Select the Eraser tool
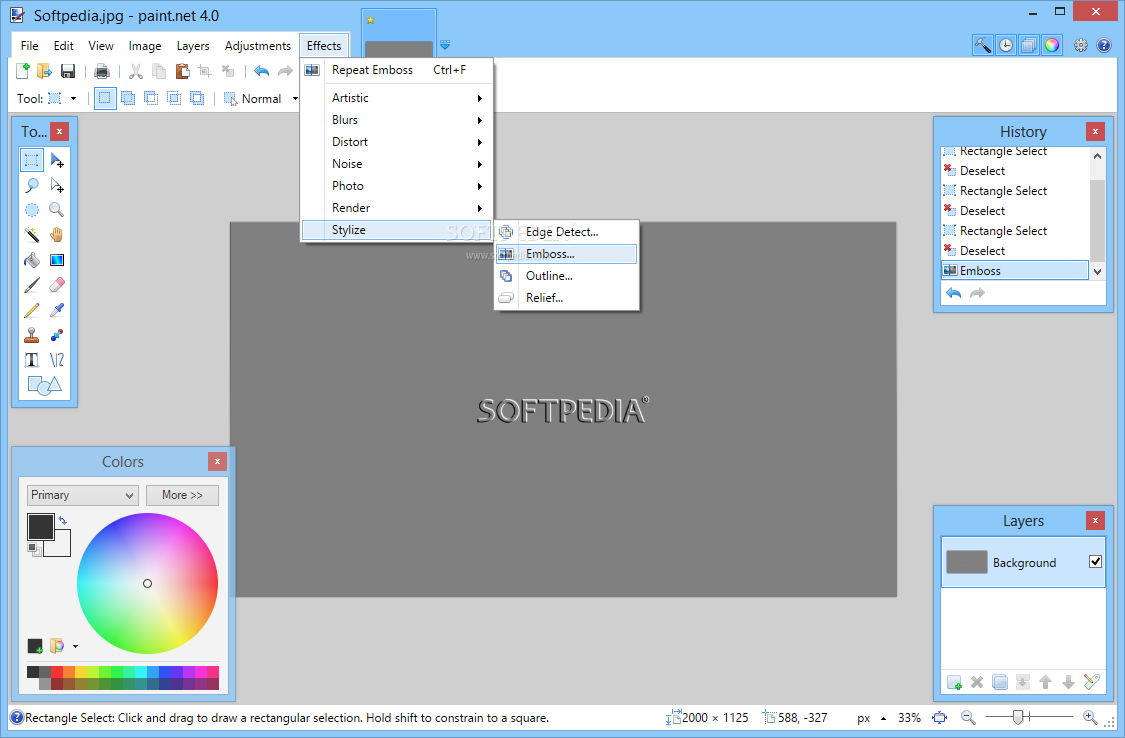This screenshot has width=1125, height=738. [57, 285]
